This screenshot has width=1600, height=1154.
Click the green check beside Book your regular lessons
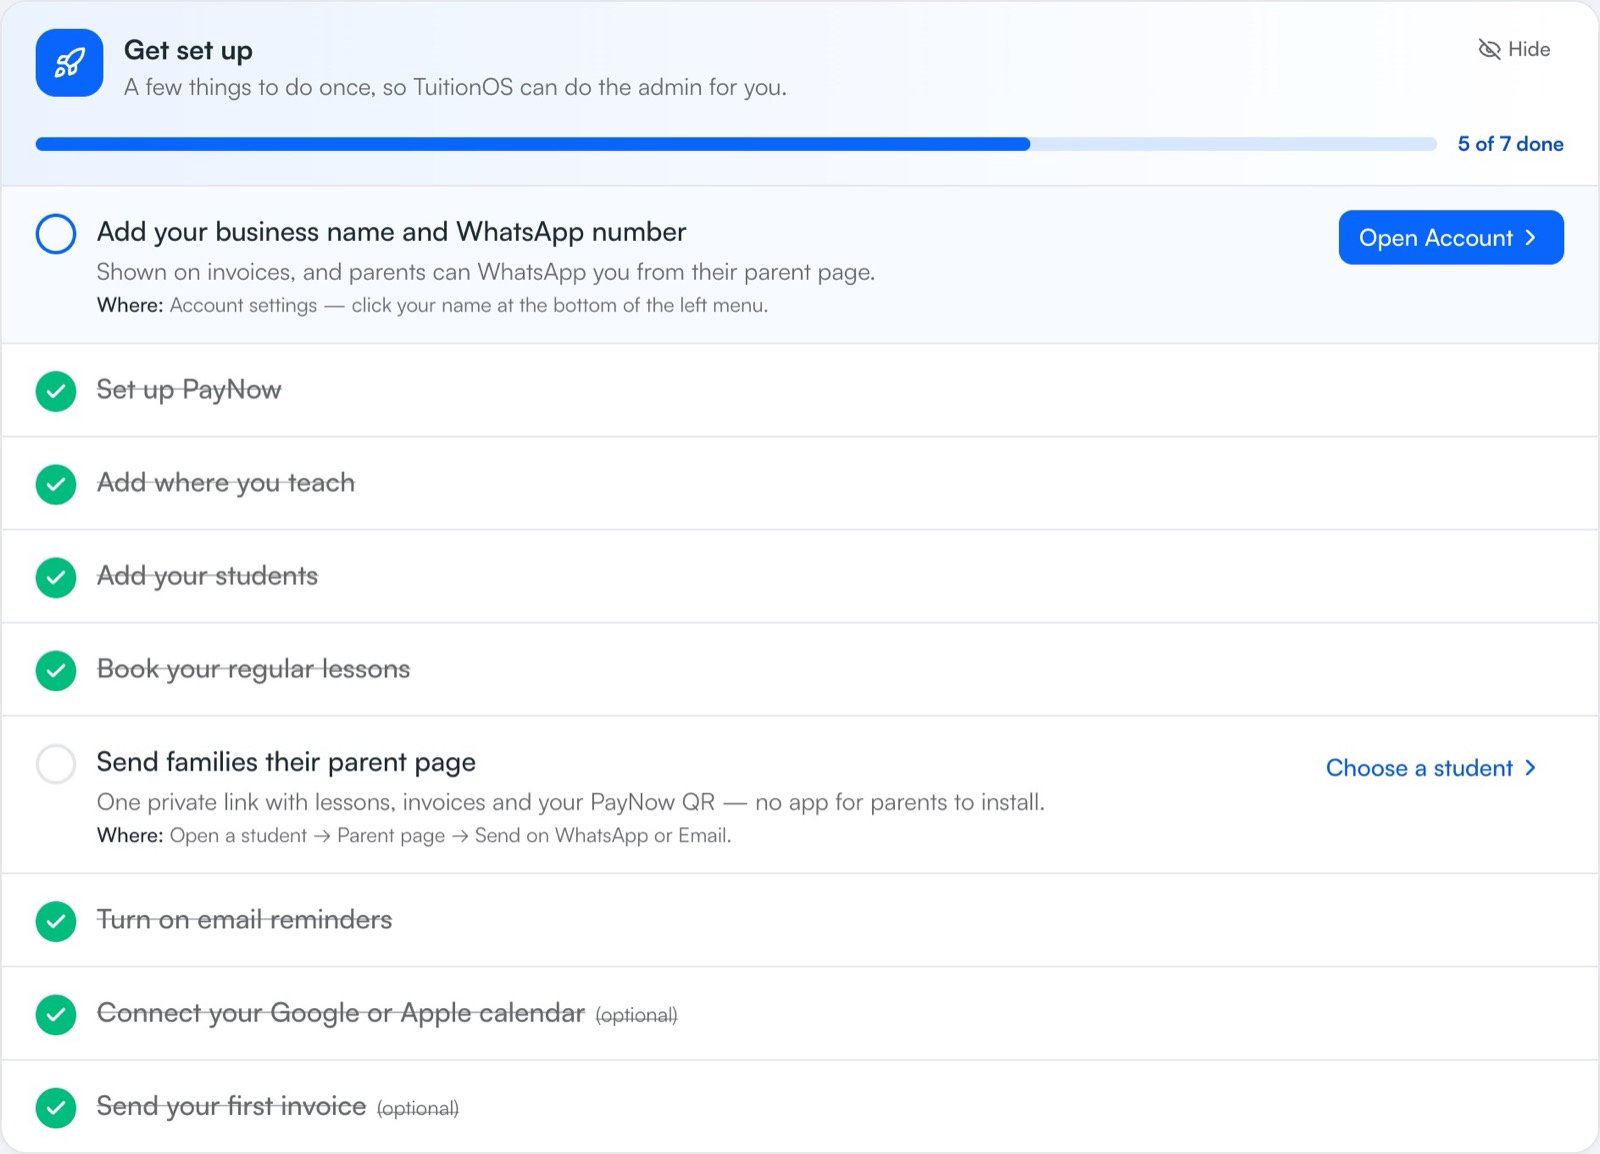pyautogui.click(x=56, y=670)
